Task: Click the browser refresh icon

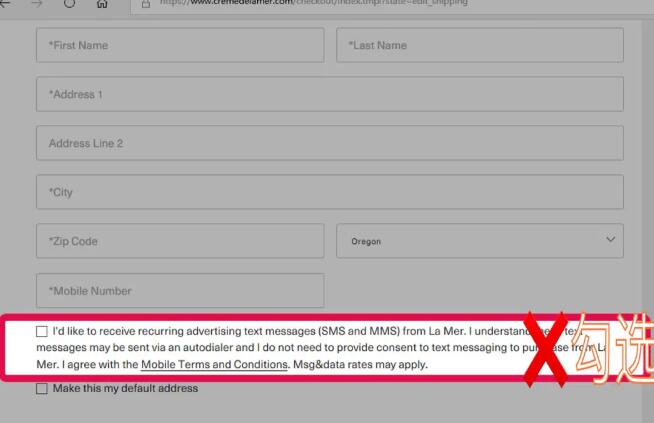Action: [69, 3]
